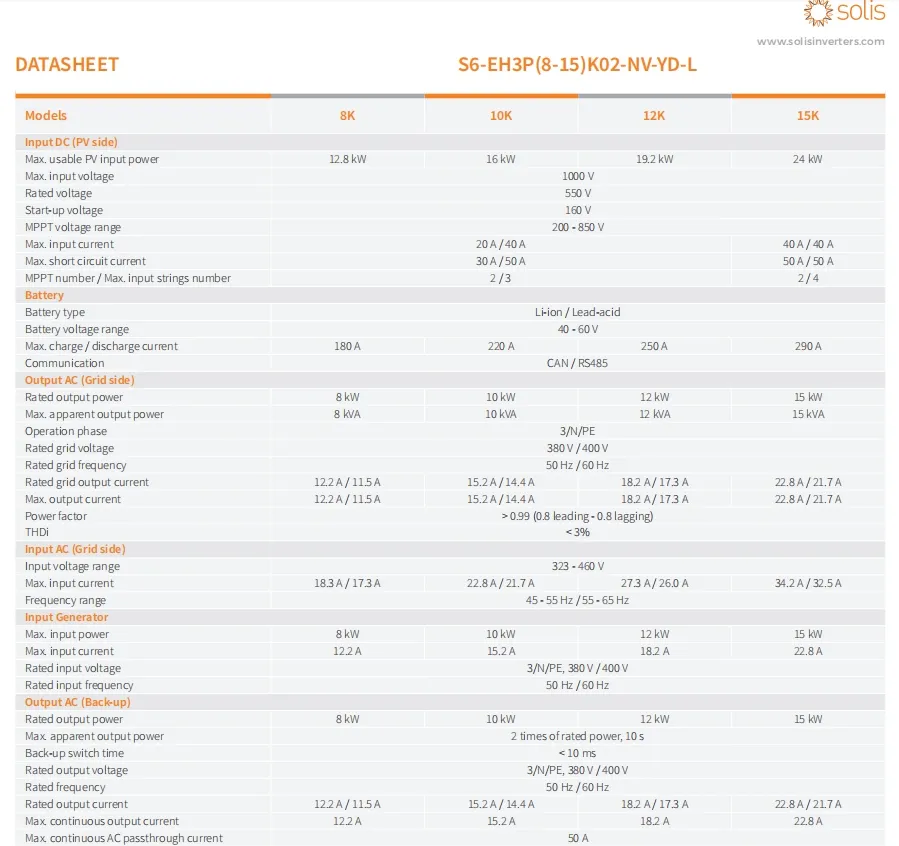Click the Rated output voltage row label
This screenshot has height=846, width=899.
(x=76, y=770)
